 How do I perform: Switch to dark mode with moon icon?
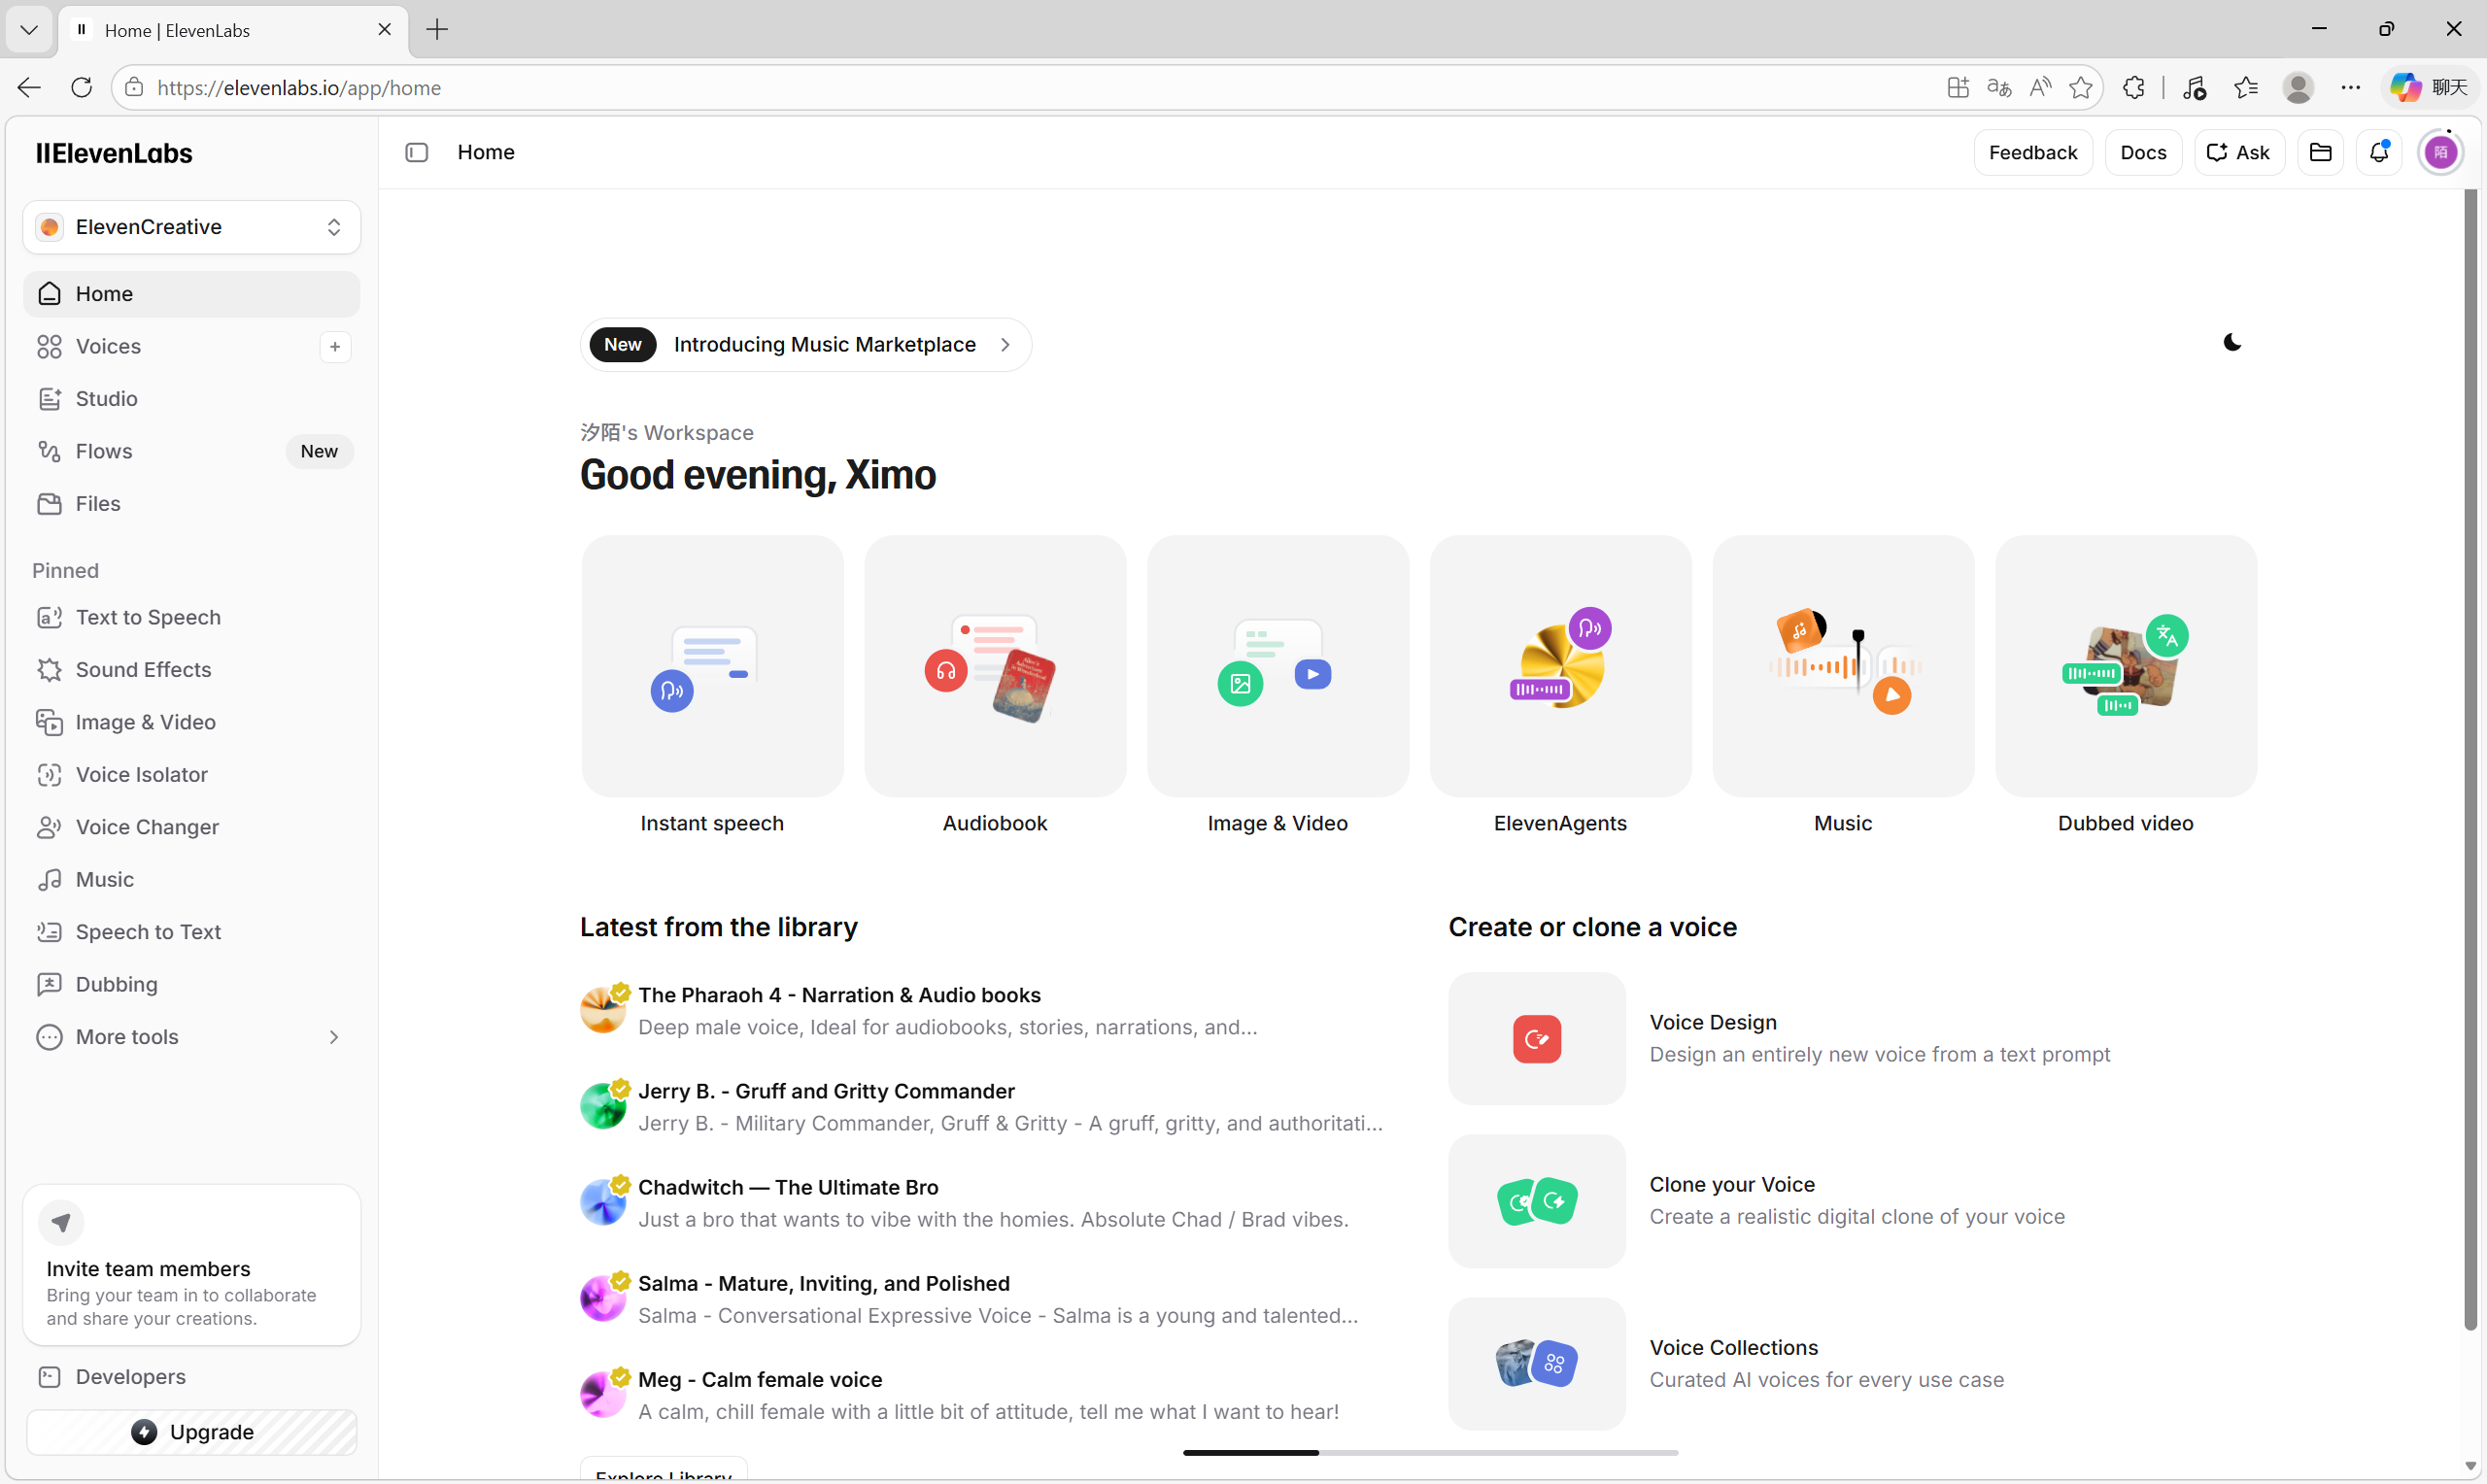pos(2232,343)
